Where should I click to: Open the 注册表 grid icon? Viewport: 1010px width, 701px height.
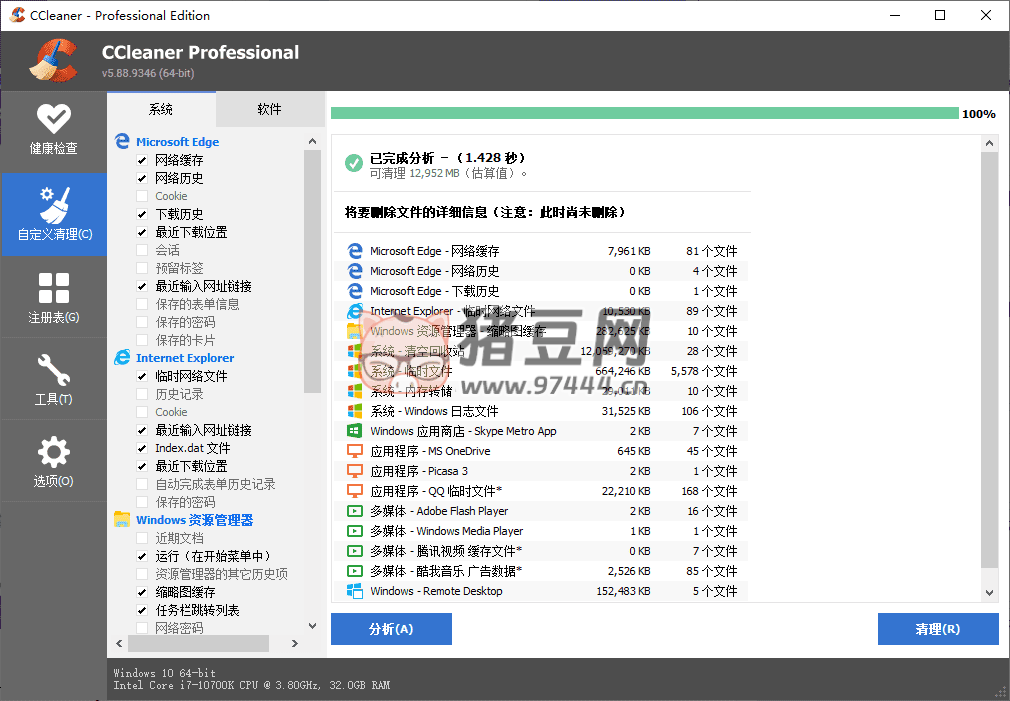(x=53, y=289)
